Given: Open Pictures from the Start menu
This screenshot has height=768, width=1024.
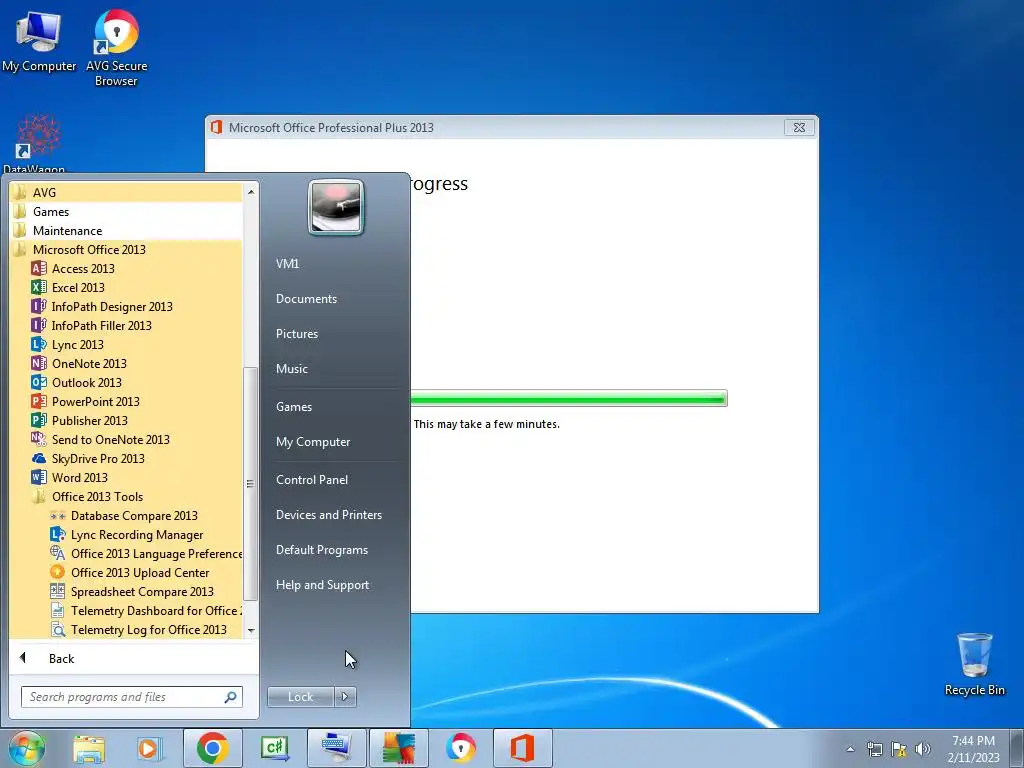Looking at the screenshot, I should (x=296, y=334).
